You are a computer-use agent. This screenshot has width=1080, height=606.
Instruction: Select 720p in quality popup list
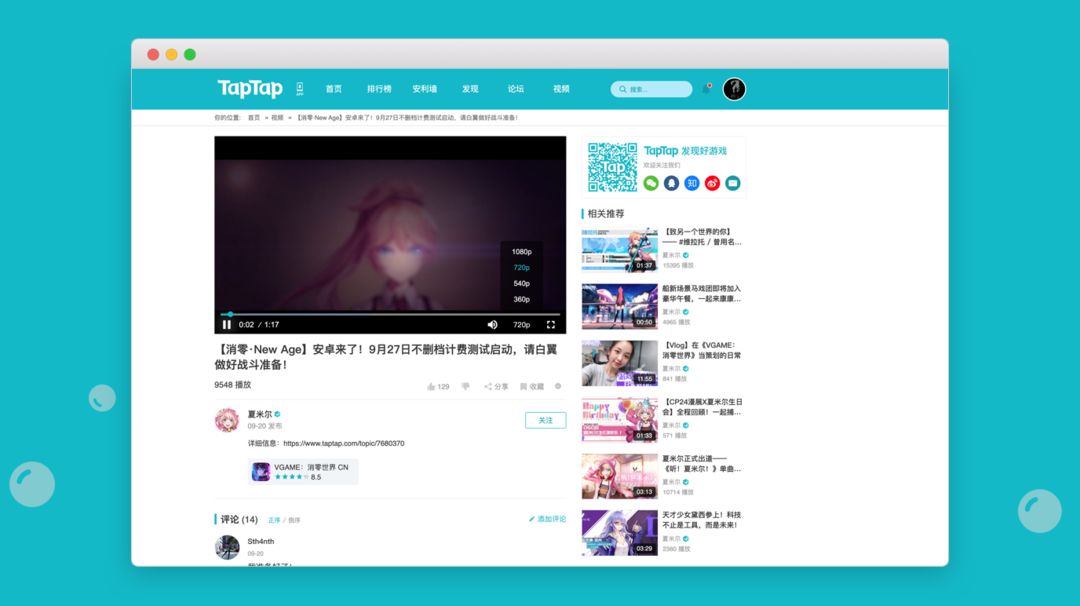[x=521, y=267]
